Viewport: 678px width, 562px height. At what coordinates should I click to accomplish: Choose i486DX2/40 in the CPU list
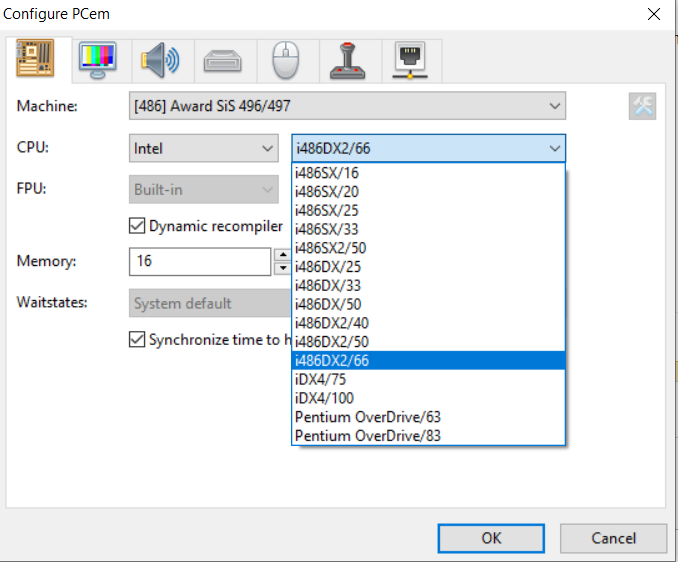(429, 323)
